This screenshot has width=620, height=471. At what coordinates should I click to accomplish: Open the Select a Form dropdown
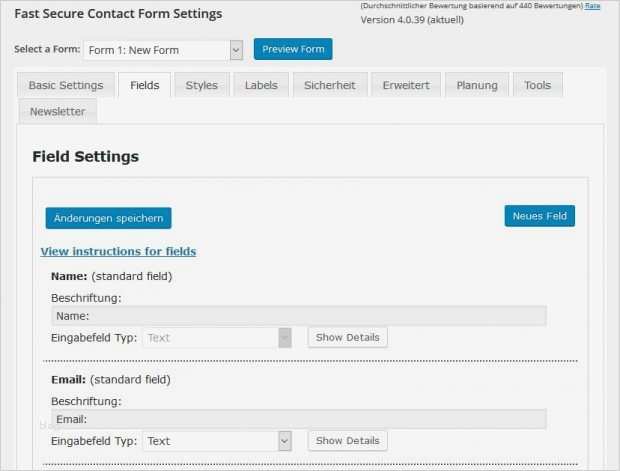pos(163,50)
